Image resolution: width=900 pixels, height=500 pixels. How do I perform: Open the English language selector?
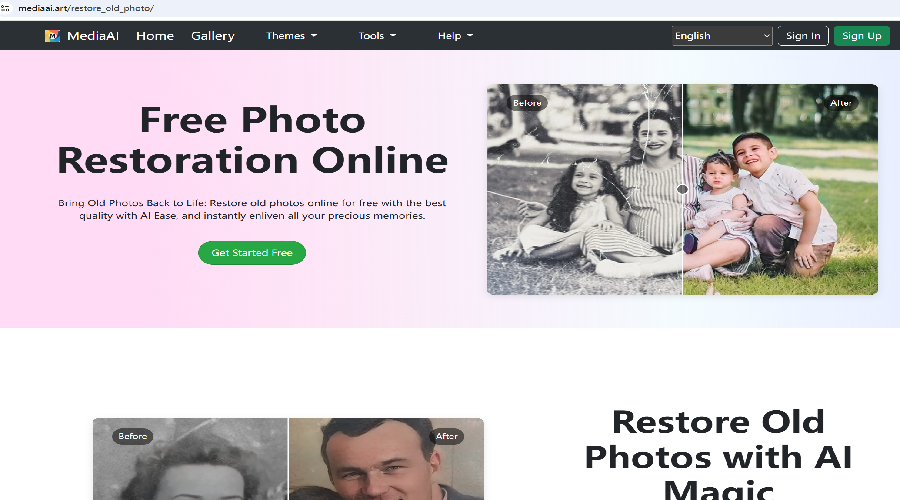(722, 36)
